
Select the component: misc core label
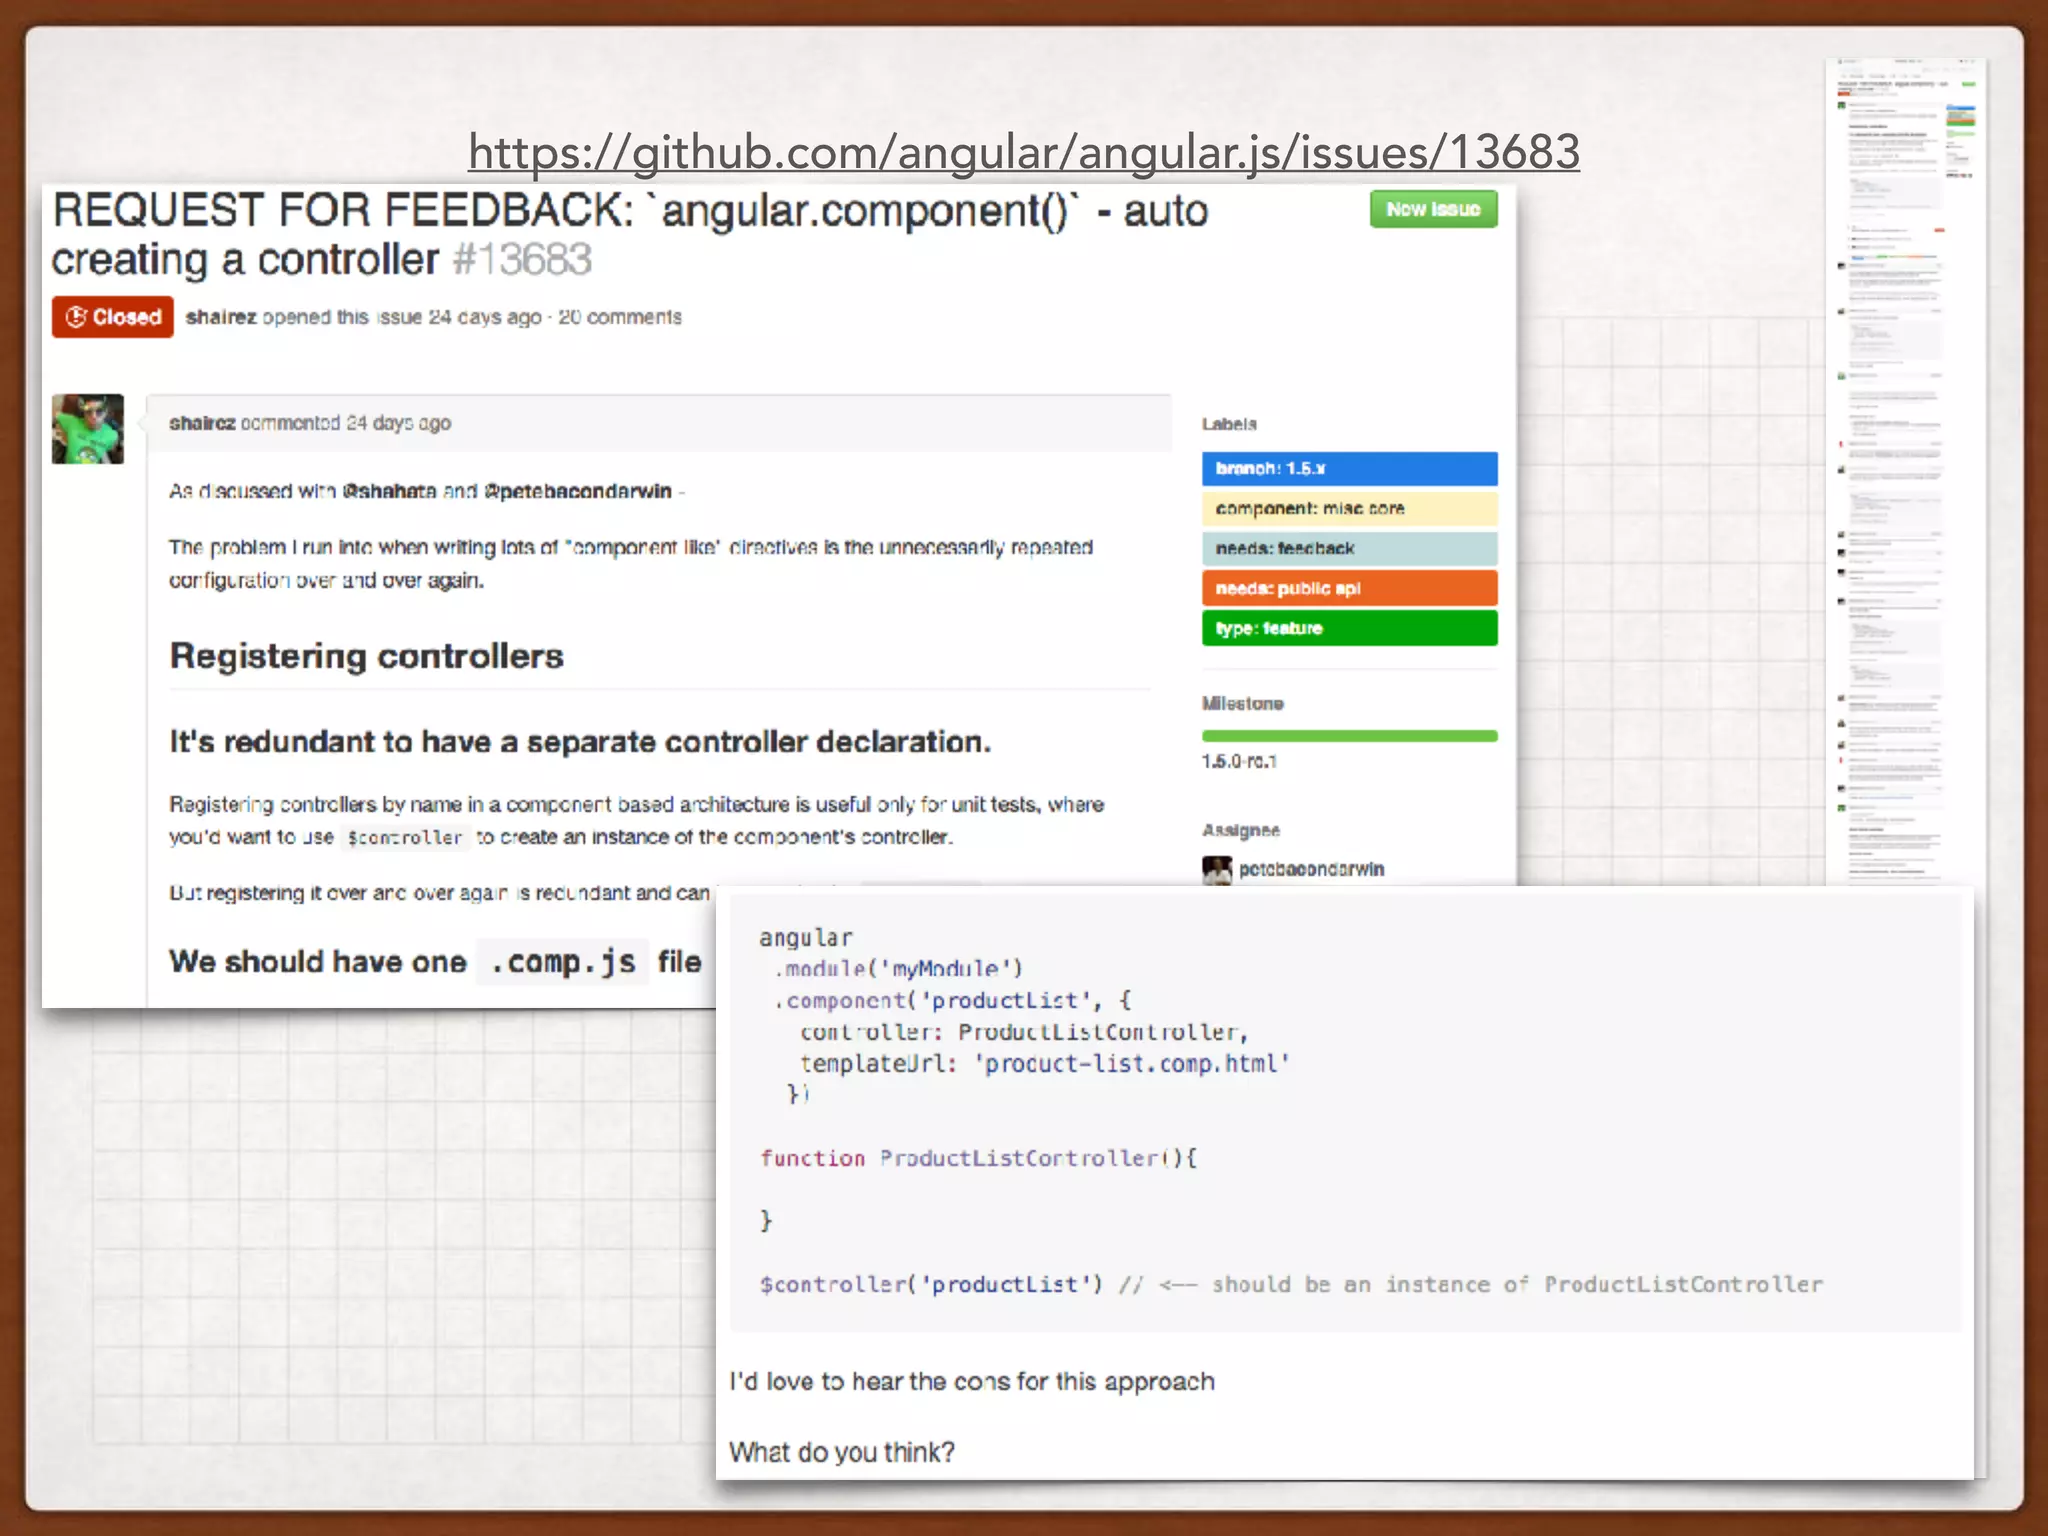click(x=1349, y=509)
